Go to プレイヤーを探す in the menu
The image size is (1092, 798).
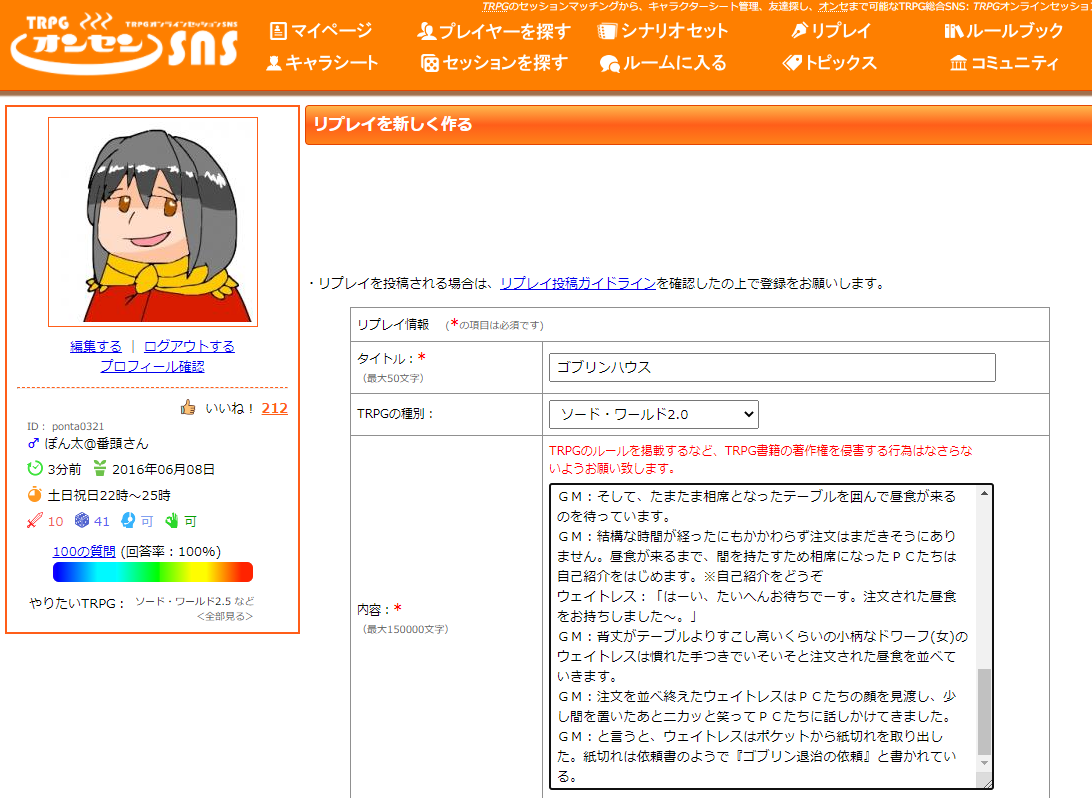click(x=494, y=31)
